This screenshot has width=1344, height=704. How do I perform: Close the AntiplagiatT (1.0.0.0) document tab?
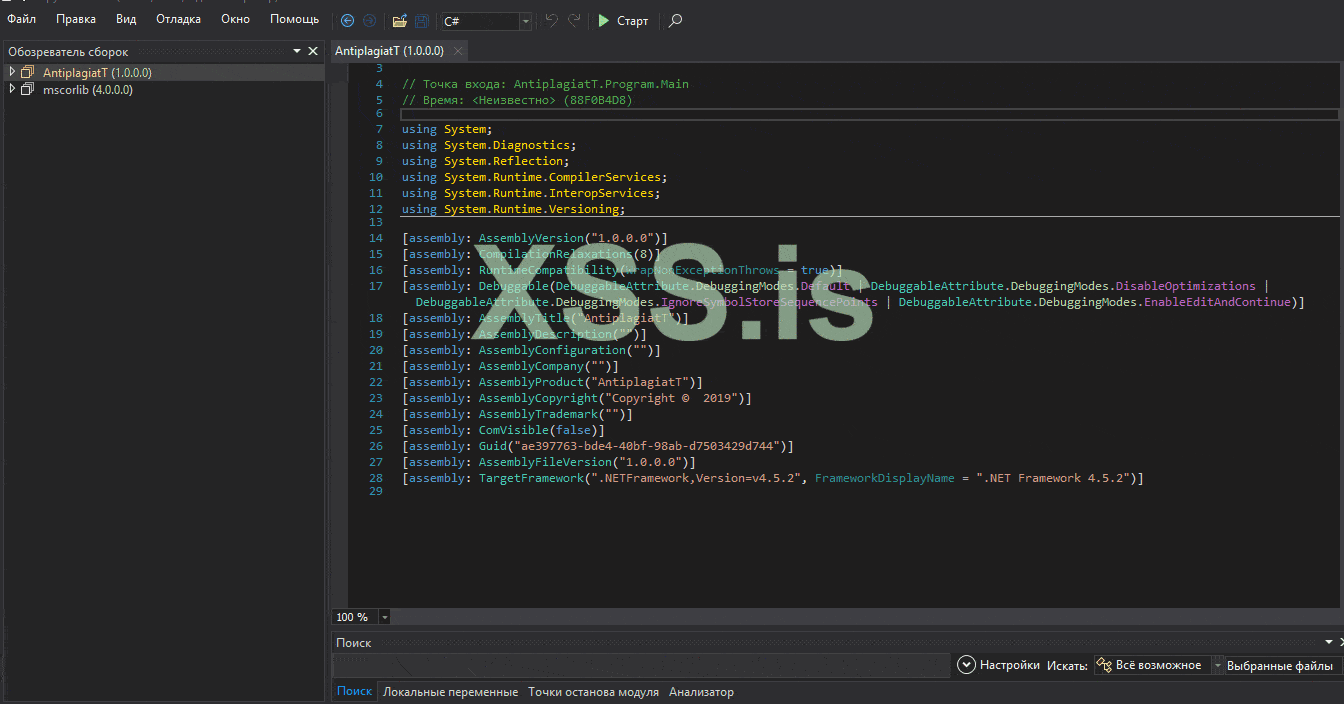[x=457, y=51]
